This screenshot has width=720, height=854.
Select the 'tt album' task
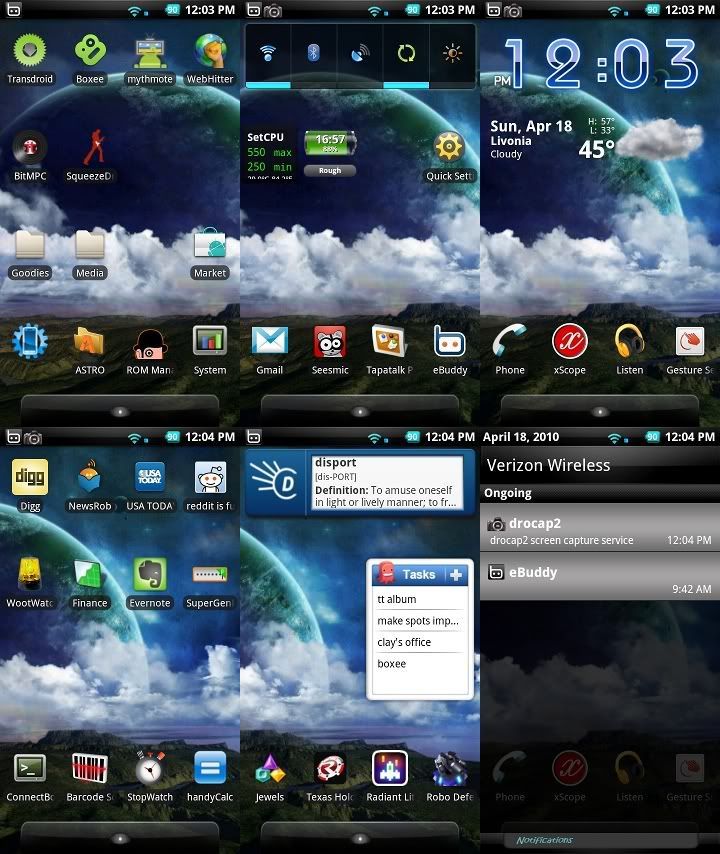point(419,599)
